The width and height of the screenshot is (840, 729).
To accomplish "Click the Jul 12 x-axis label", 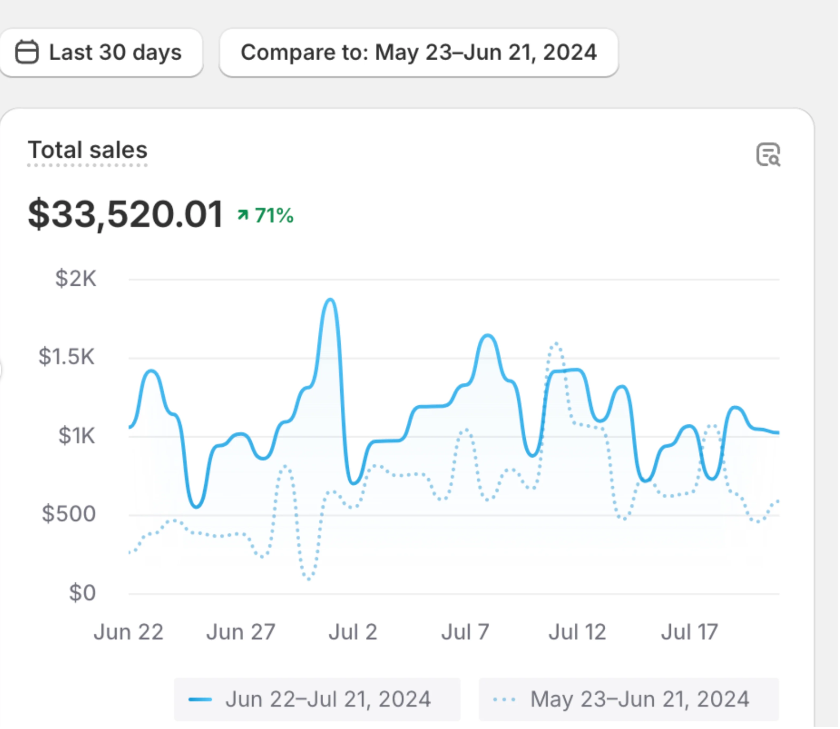I will (x=578, y=632).
